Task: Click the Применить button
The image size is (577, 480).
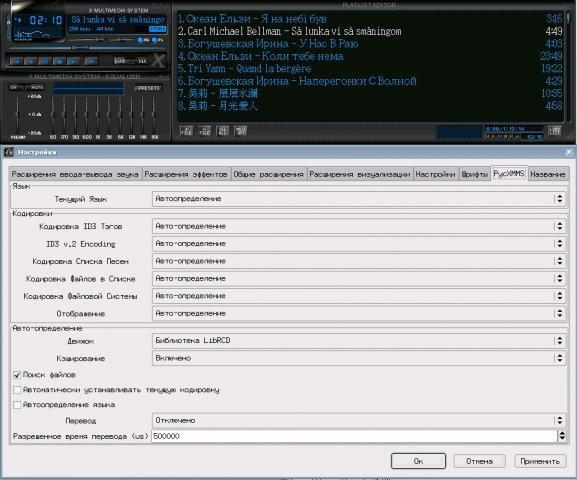Action: [540, 461]
